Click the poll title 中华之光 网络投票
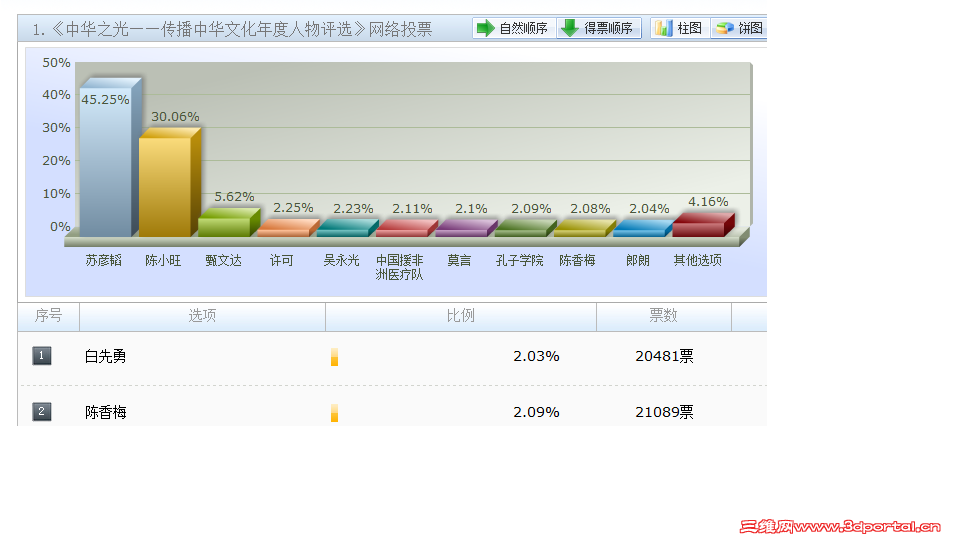This screenshot has height=540, width=960. [x=233, y=29]
